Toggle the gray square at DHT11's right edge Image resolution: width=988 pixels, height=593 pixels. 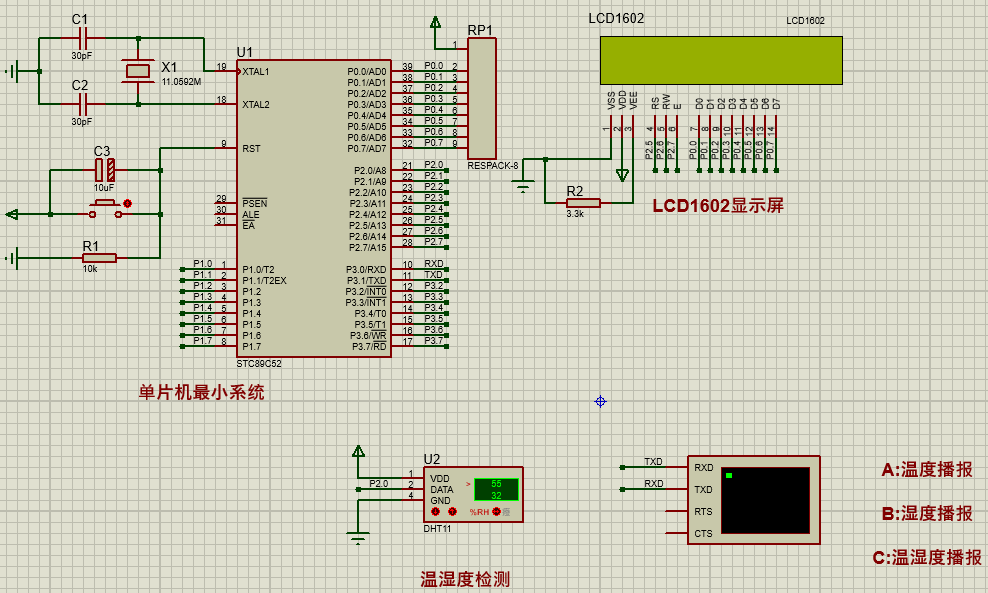pyautogui.click(x=507, y=512)
